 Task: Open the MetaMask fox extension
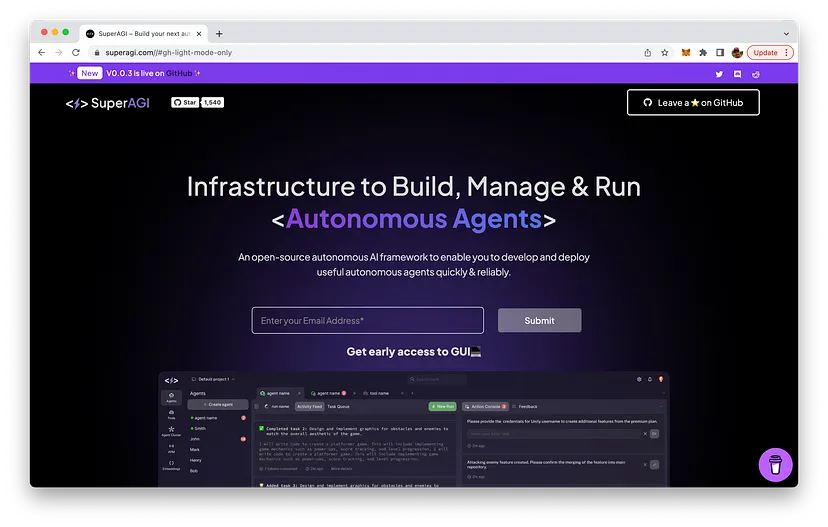click(685, 53)
